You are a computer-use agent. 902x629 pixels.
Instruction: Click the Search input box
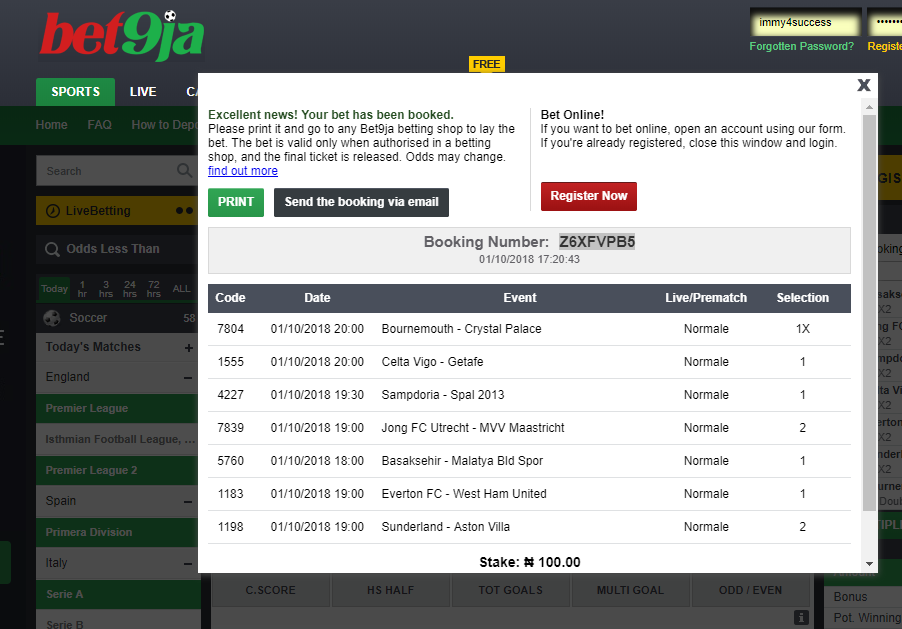[x=117, y=171]
